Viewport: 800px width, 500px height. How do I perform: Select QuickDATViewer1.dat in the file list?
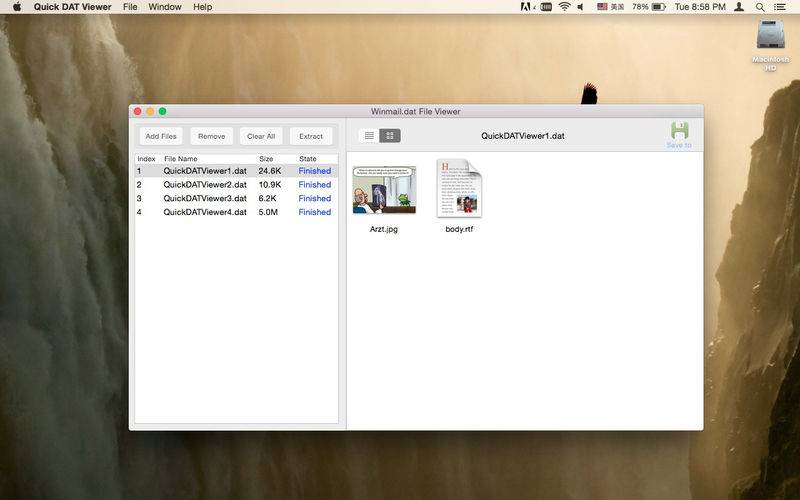pyautogui.click(x=236, y=171)
